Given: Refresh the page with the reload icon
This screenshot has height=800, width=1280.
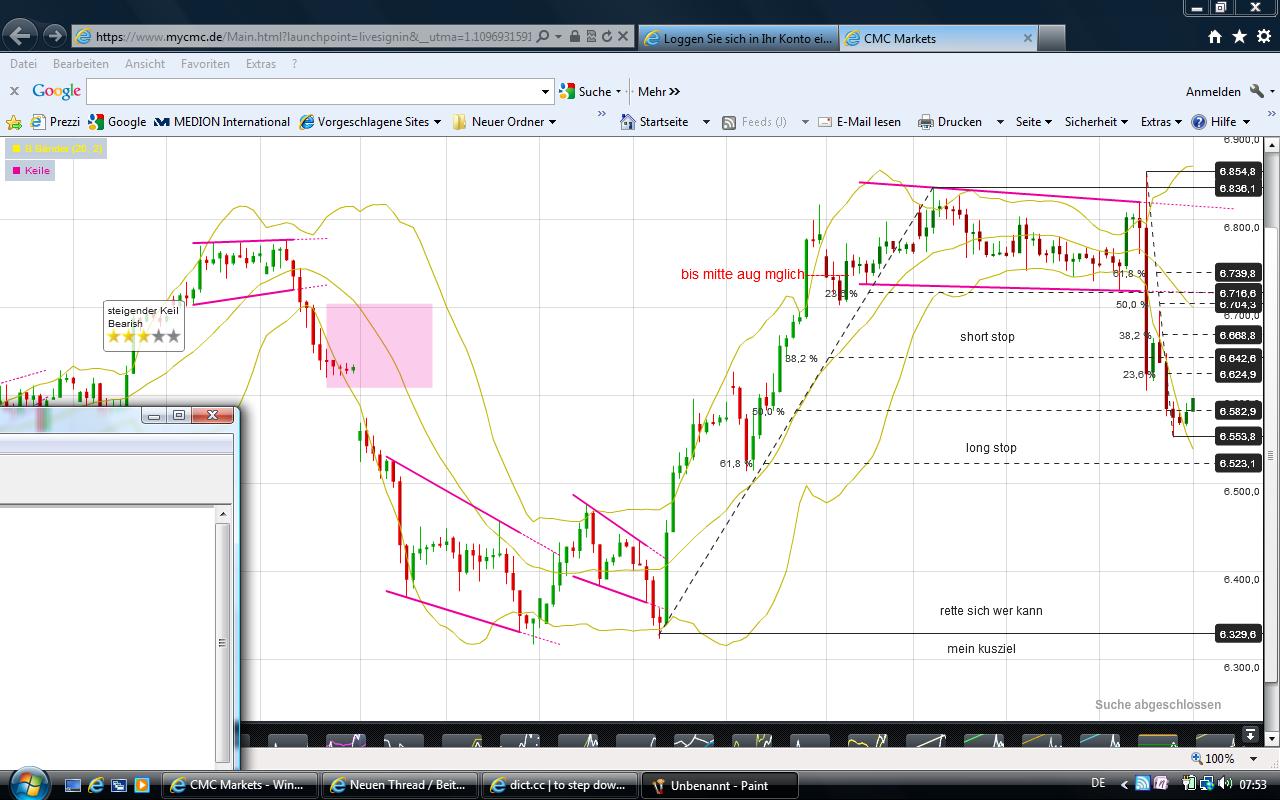Looking at the screenshot, I should 607,37.
